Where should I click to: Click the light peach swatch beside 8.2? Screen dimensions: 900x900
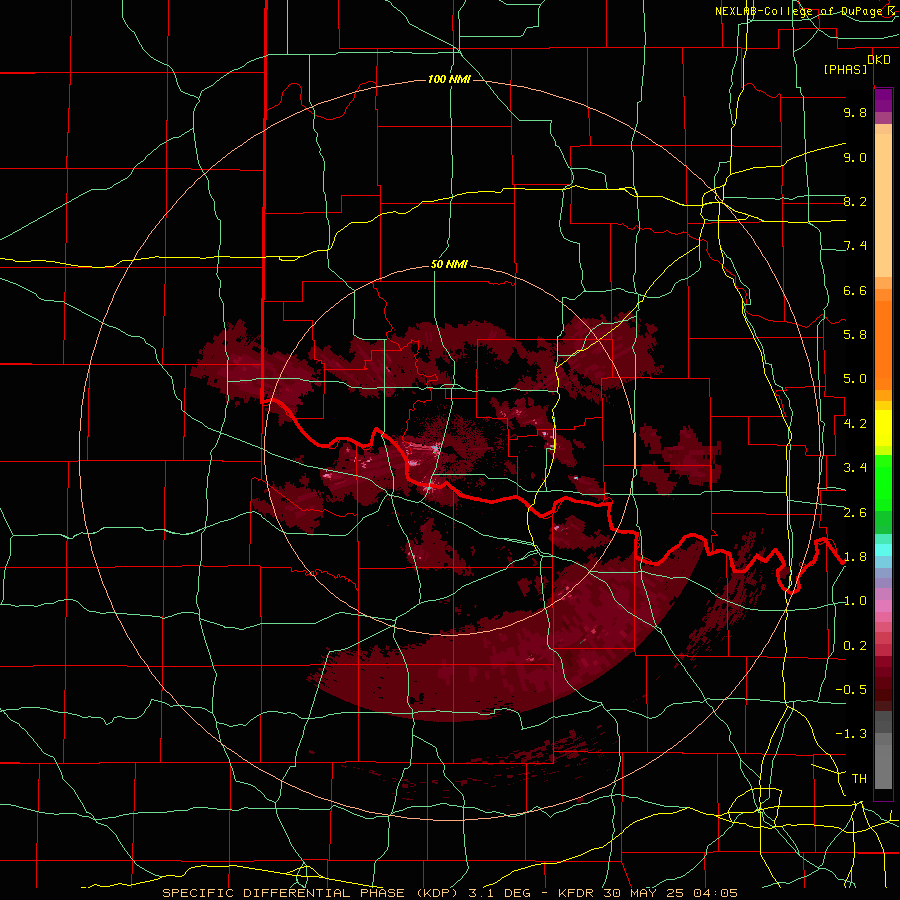tap(883, 205)
